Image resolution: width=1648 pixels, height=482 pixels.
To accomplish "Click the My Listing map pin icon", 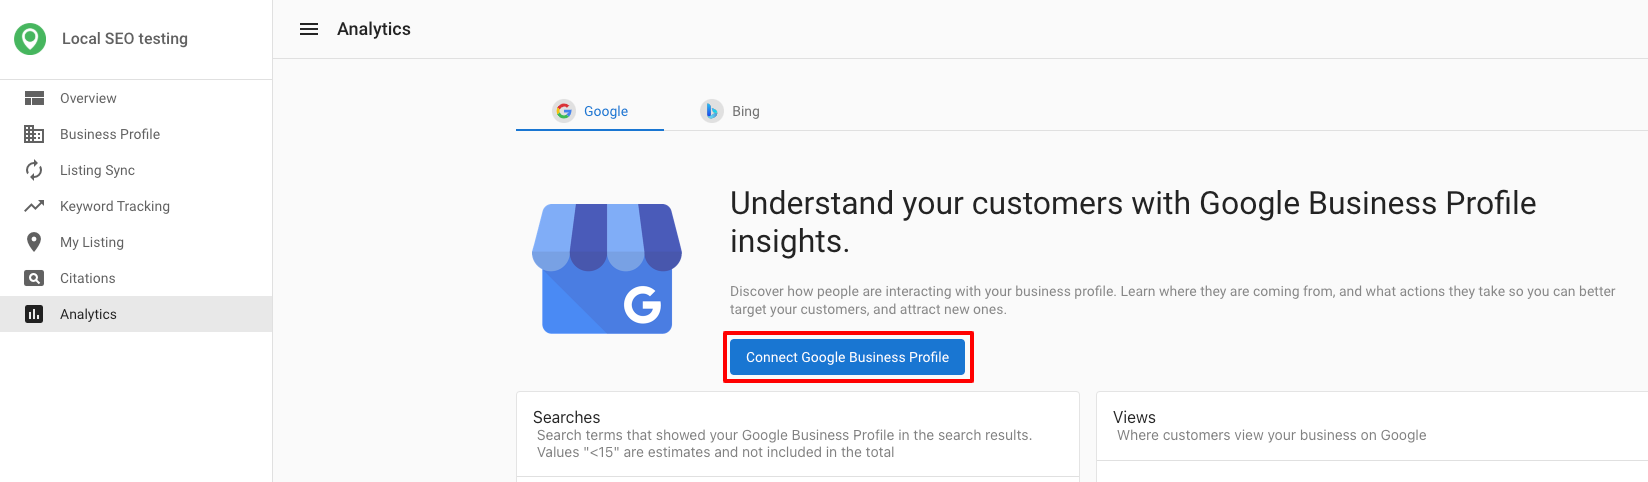I will [x=34, y=242].
